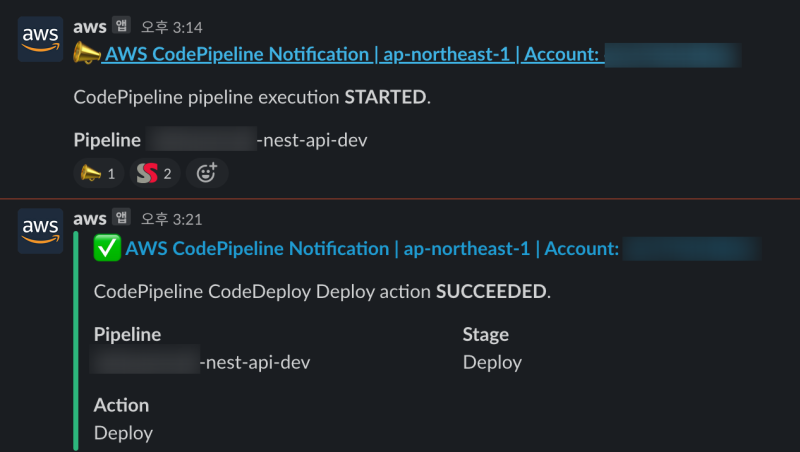
Task: Toggle the megaphone reaction with count 1
Action: 99,174
